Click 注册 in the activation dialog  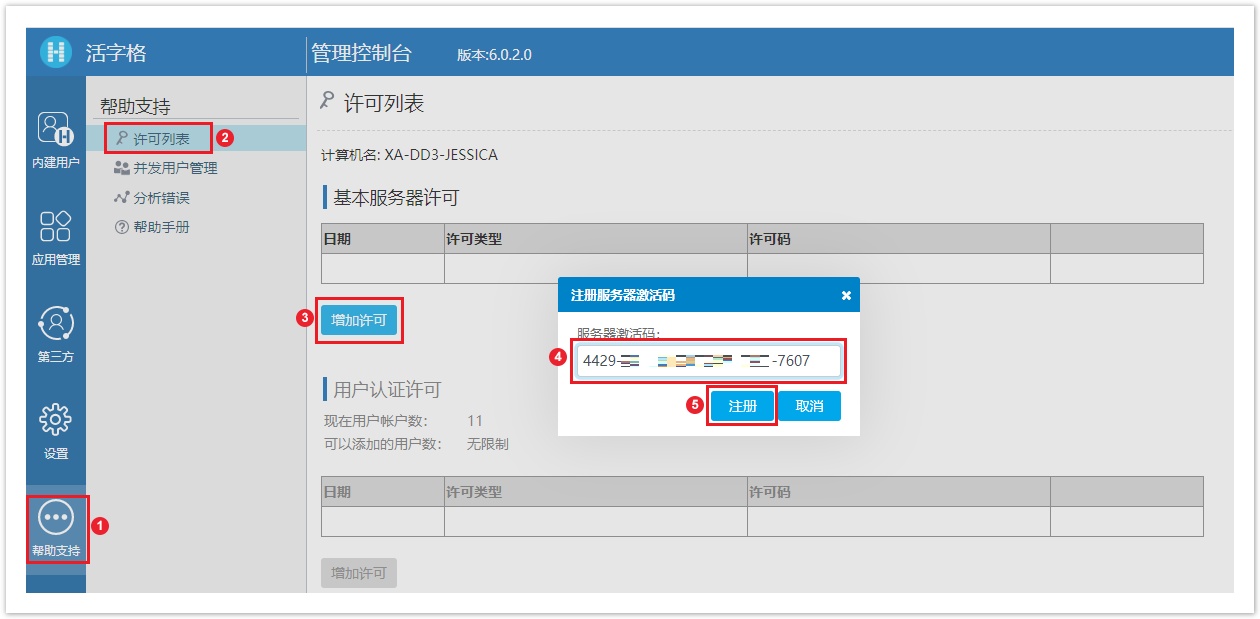[742, 406]
